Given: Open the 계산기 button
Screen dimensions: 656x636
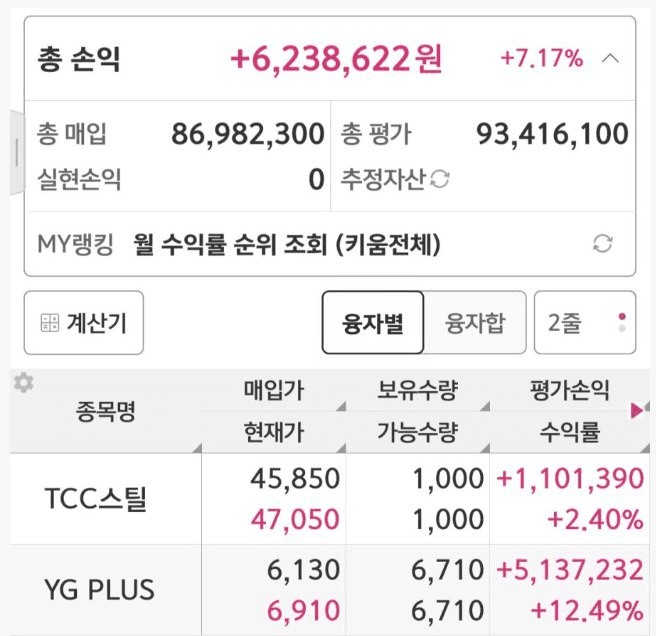Looking at the screenshot, I should [x=84, y=323].
